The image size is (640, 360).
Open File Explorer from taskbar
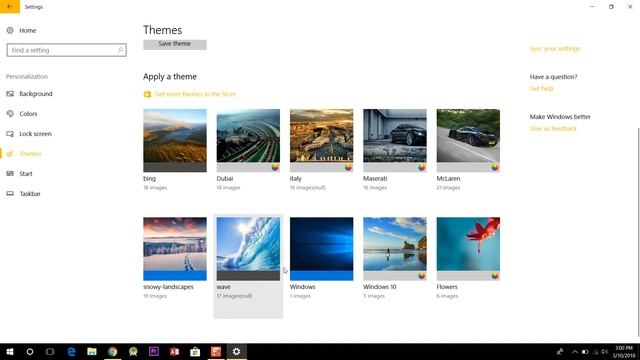pyautogui.click(x=92, y=351)
